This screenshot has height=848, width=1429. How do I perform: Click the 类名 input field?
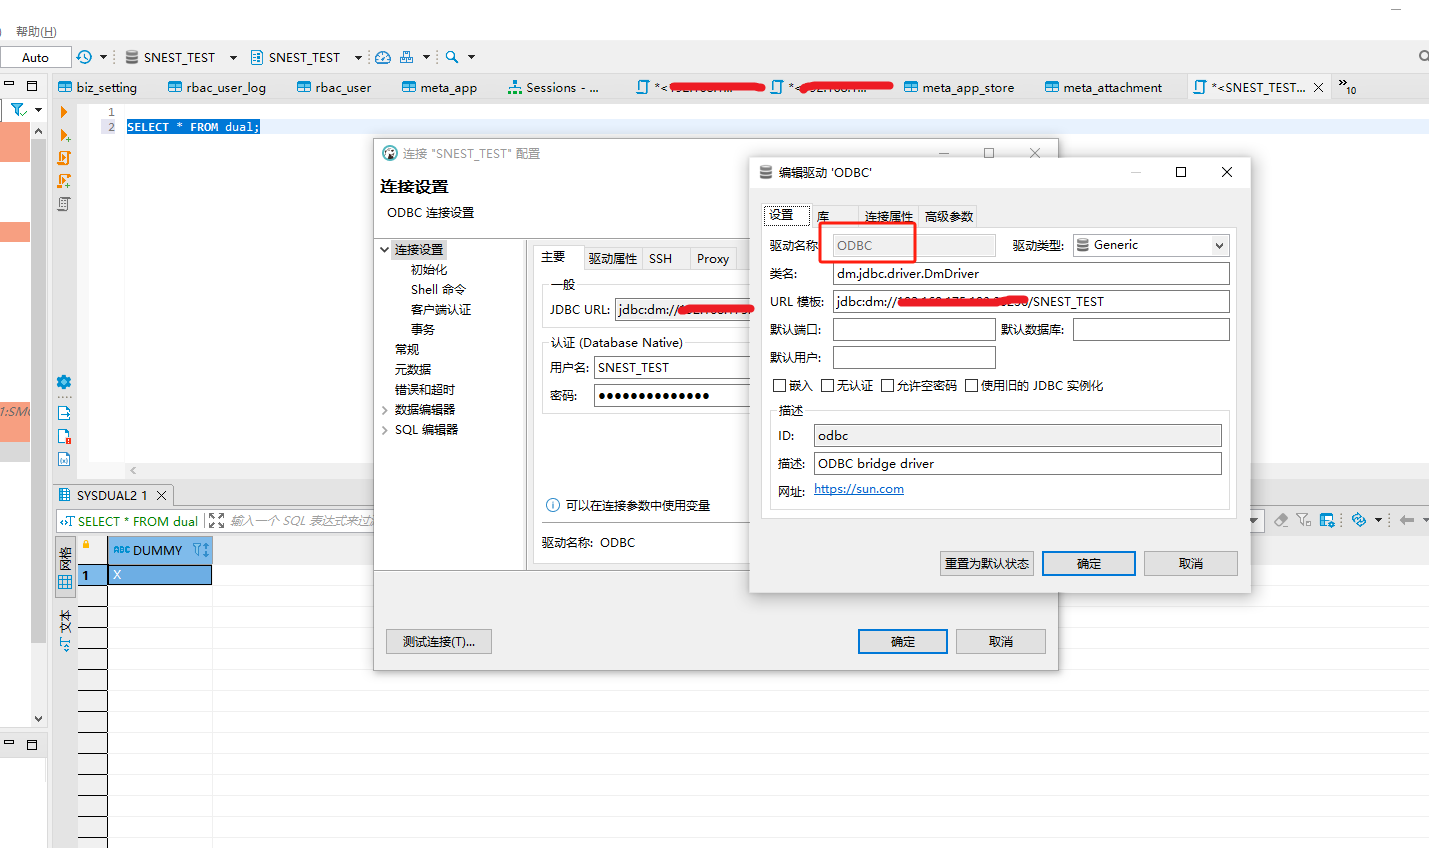point(1030,274)
